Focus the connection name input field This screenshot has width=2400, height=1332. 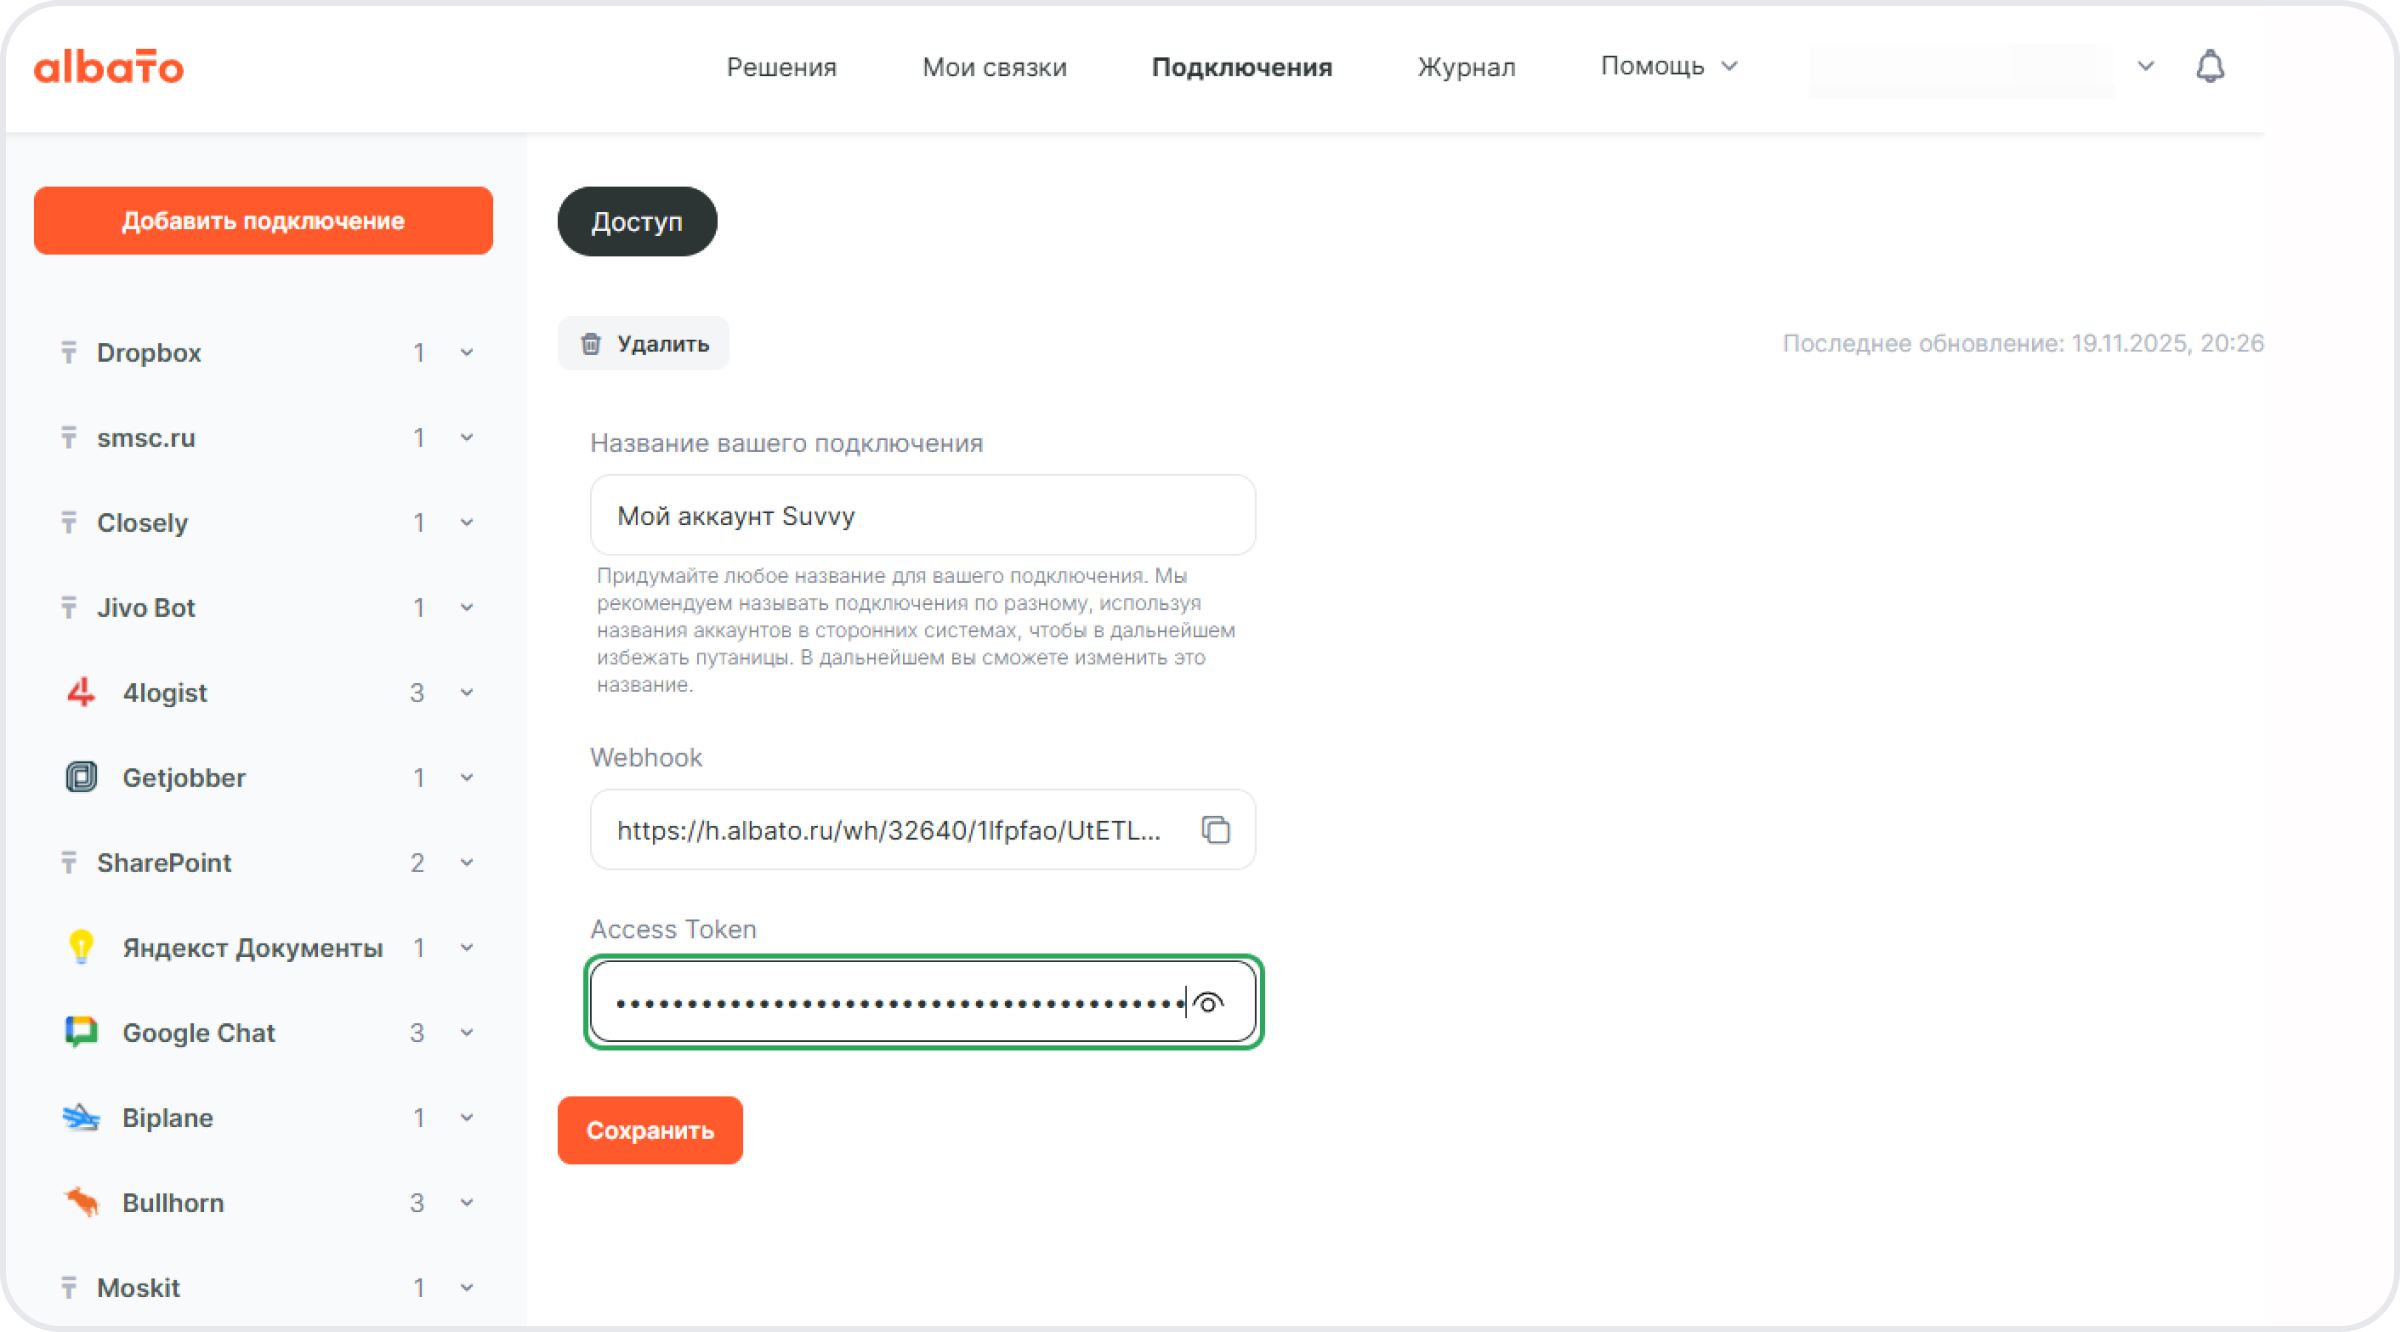922,516
